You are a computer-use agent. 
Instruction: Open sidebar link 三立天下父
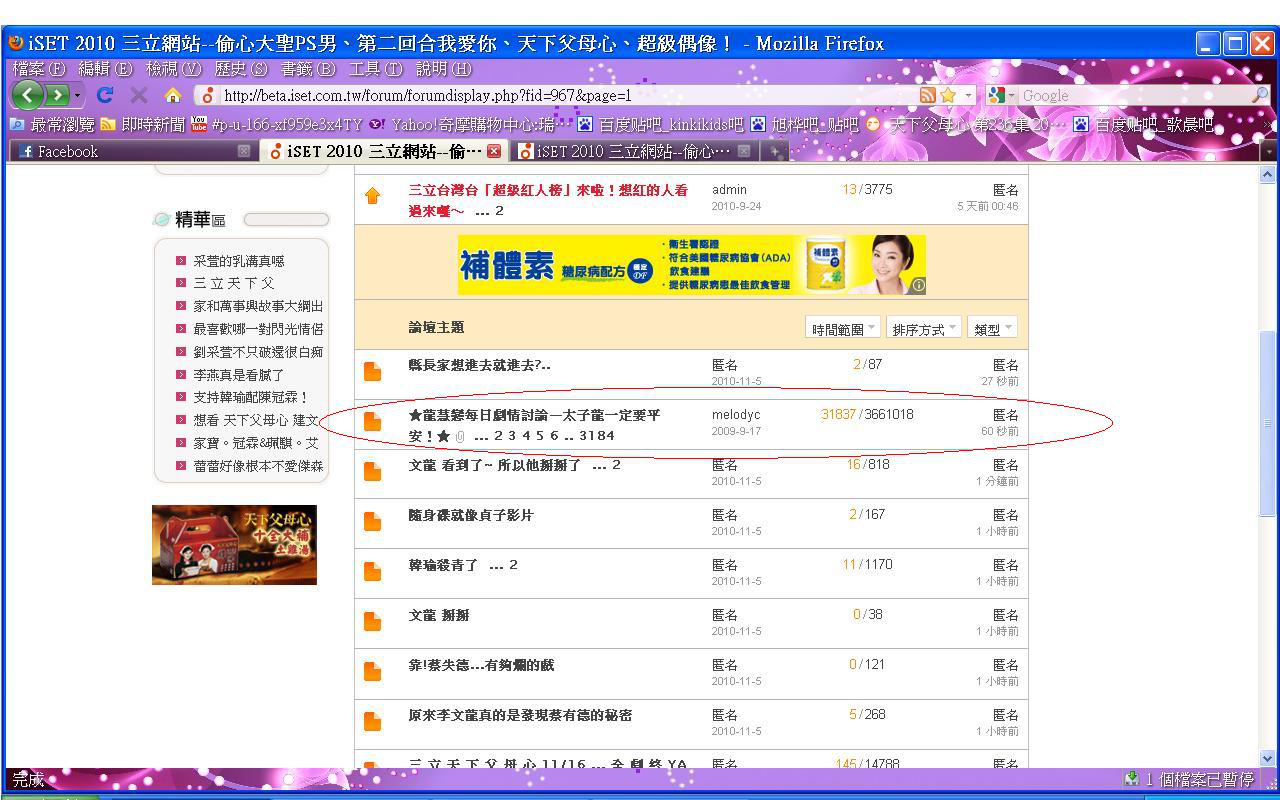click(234, 283)
